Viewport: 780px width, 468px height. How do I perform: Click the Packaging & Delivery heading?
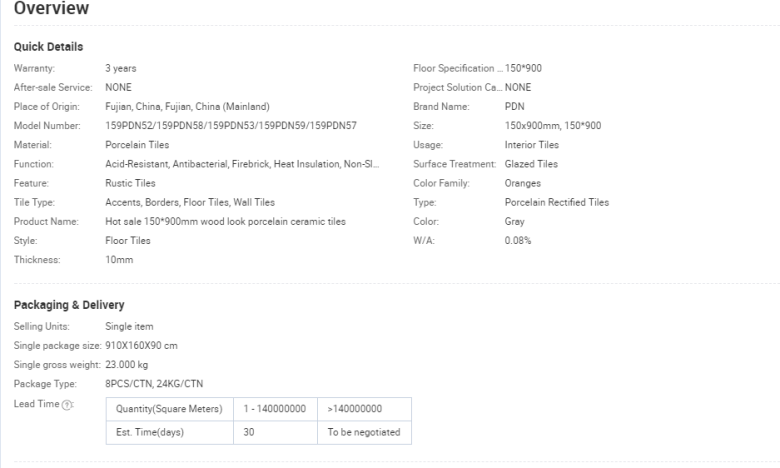coord(68,305)
